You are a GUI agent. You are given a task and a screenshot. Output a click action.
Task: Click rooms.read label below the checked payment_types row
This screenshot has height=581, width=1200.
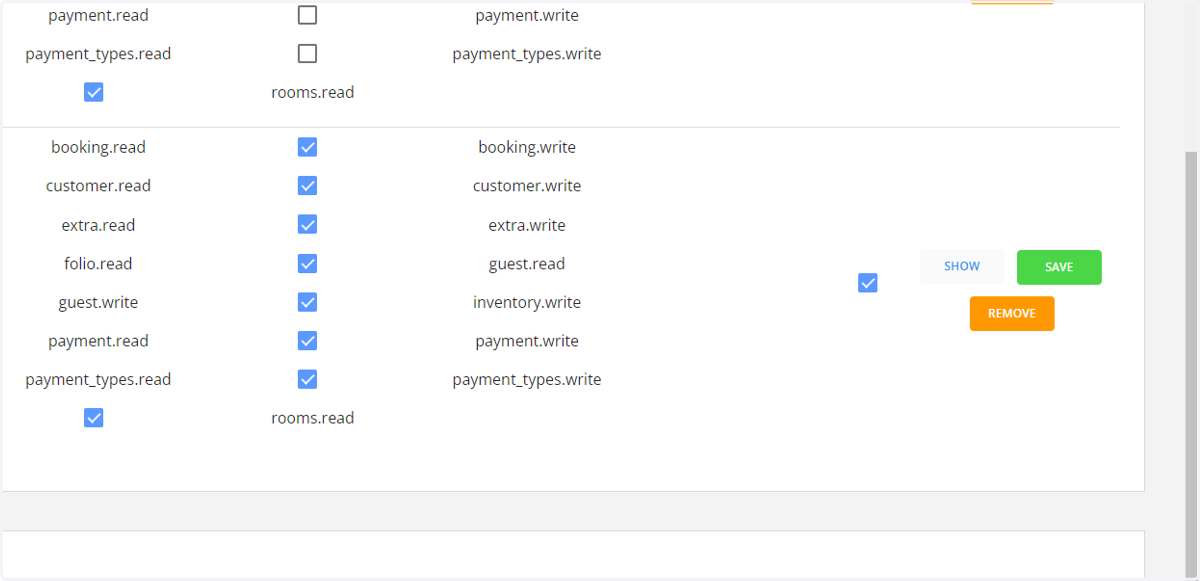pyautogui.click(x=313, y=418)
